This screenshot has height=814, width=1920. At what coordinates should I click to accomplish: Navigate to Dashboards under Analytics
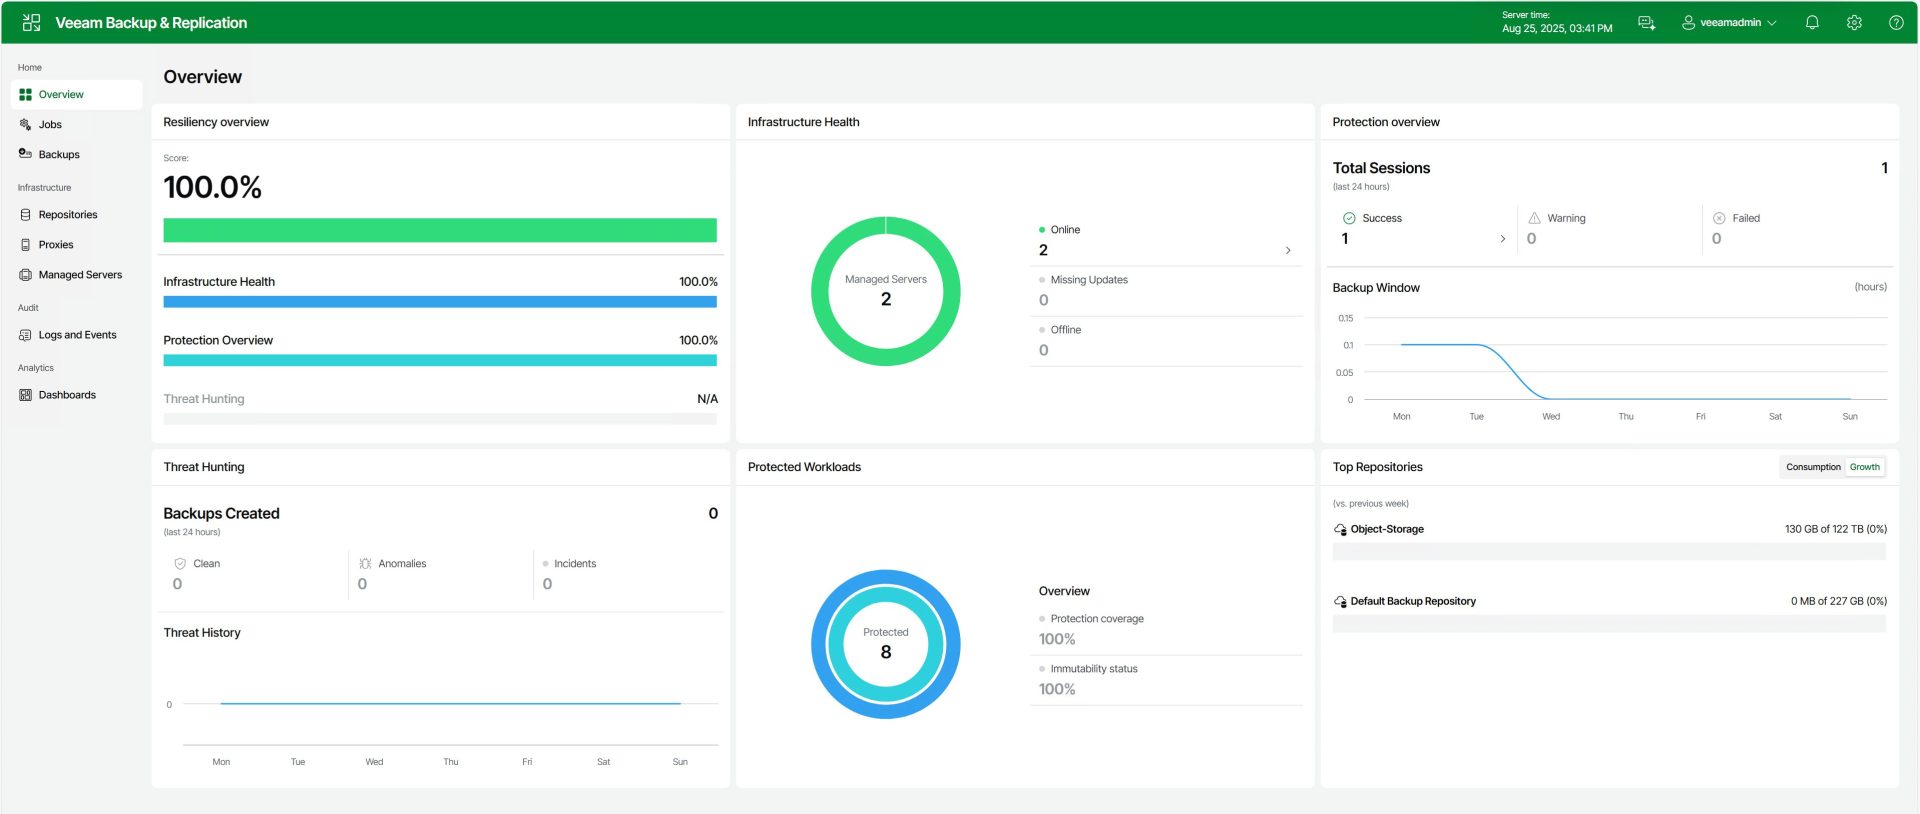pos(67,395)
